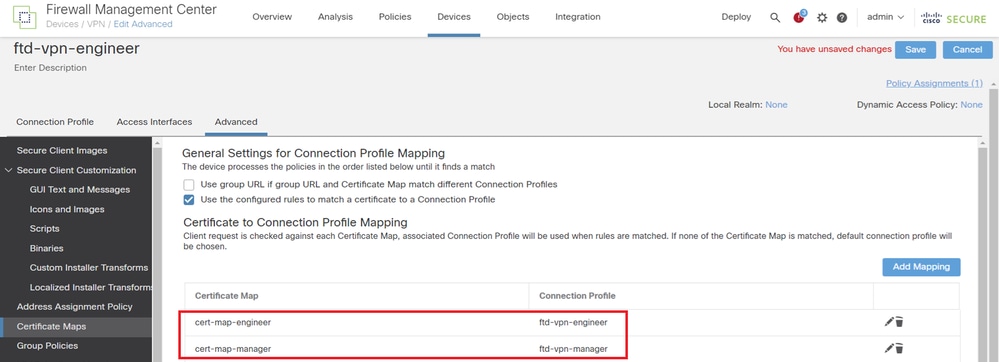Select Certificate Maps in sidebar
Image resolution: width=999 pixels, height=362 pixels.
tap(51, 326)
